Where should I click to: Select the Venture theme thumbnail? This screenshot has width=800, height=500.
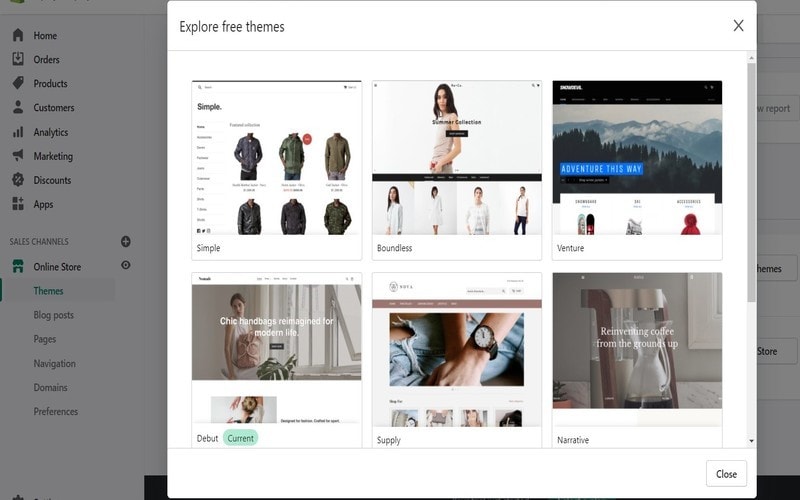coord(637,158)
